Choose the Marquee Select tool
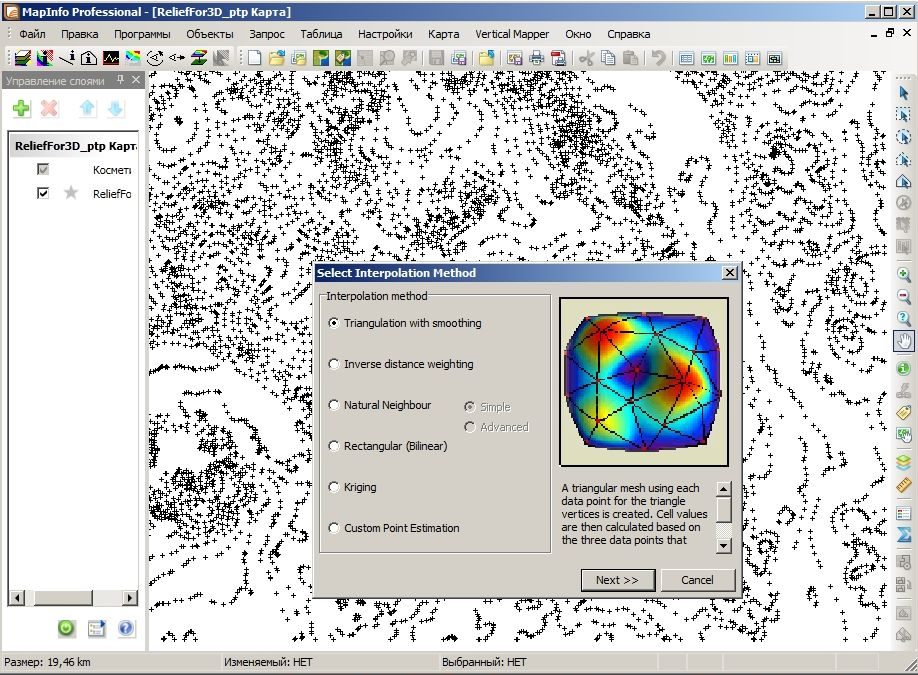The width and height of the screenshot is (918, 675). pyautogui.click(x=903, y=114)
